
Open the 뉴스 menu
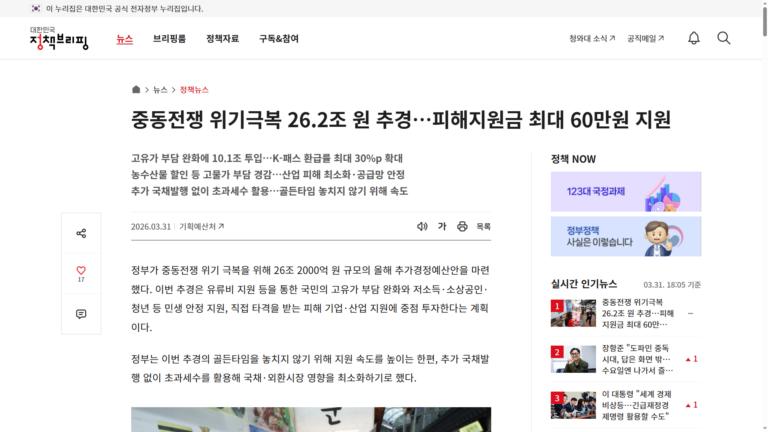click(124, 39)
